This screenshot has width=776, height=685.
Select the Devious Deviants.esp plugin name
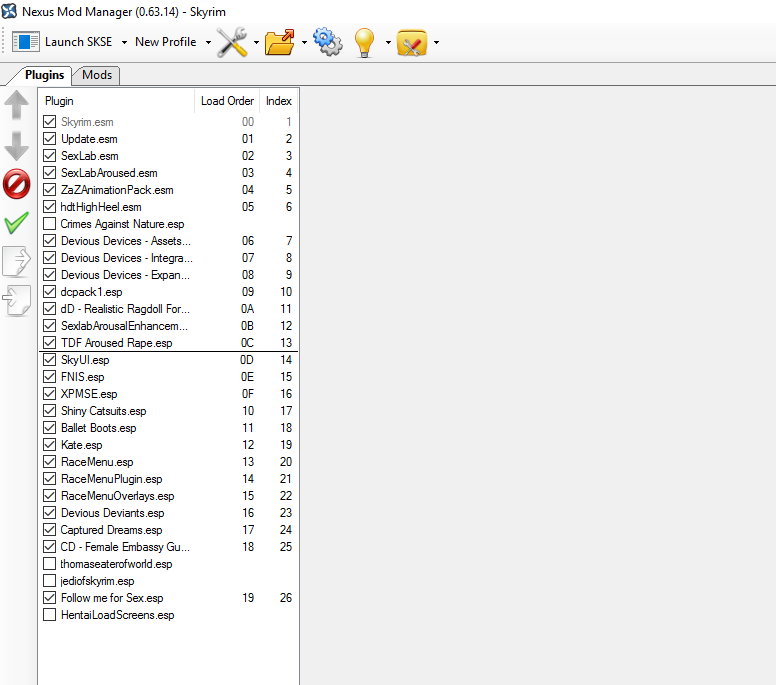112,513
